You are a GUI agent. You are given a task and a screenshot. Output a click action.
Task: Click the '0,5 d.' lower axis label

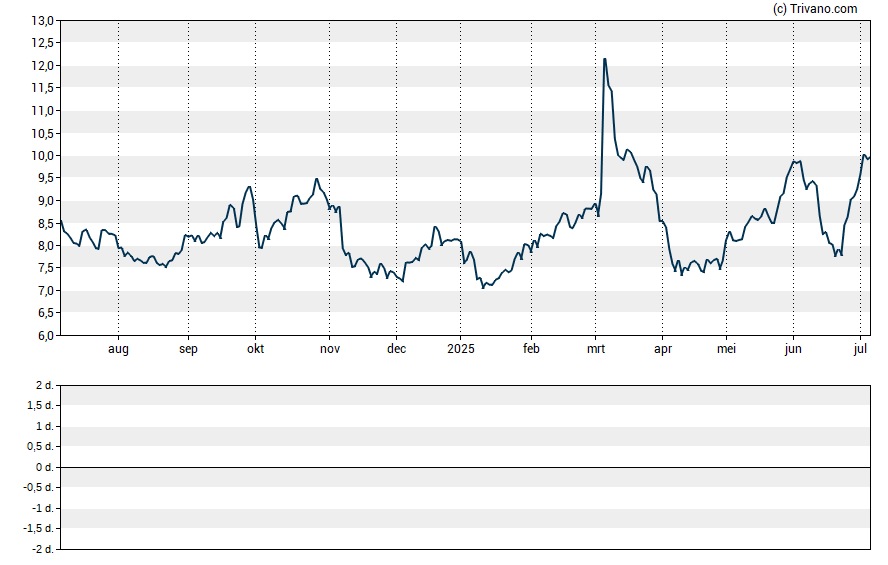[x=41, y=447]
